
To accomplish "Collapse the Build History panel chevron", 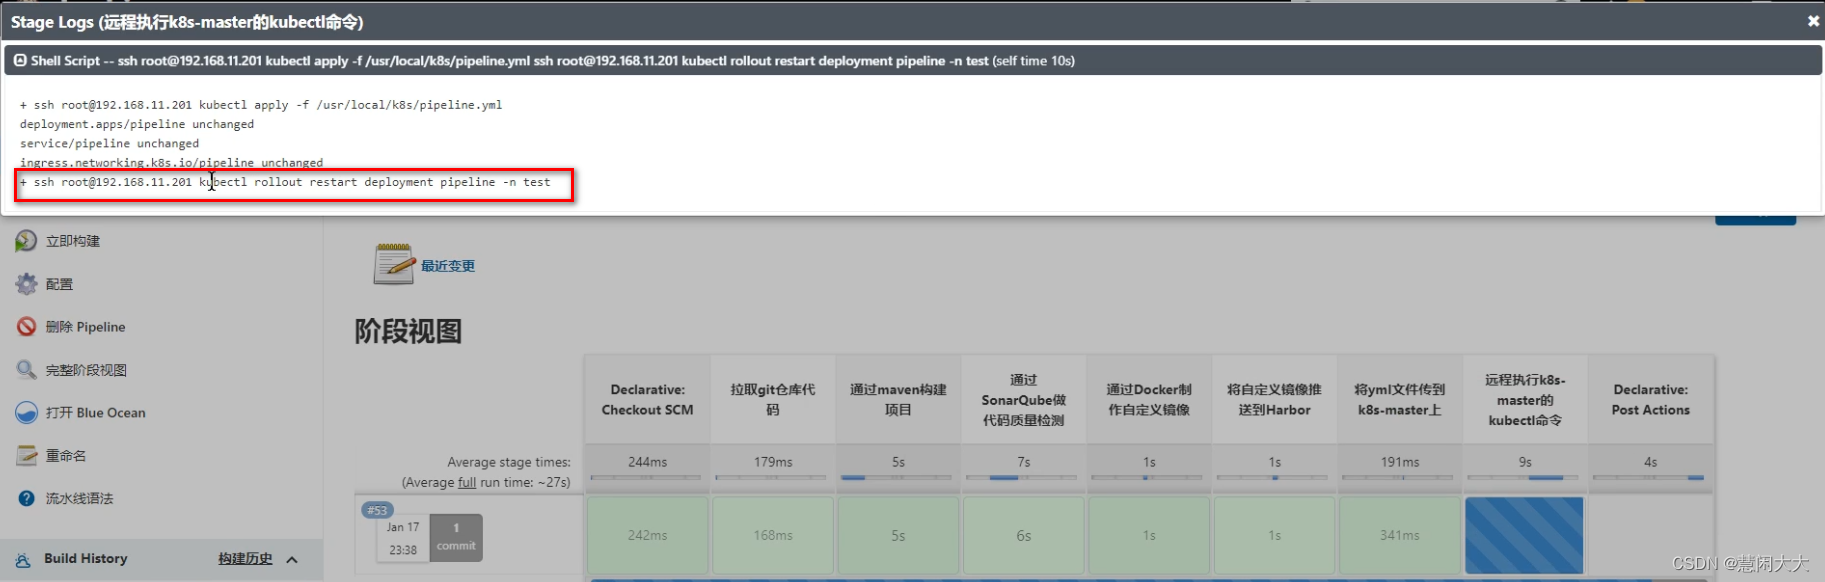I will [x=292, y=559].
